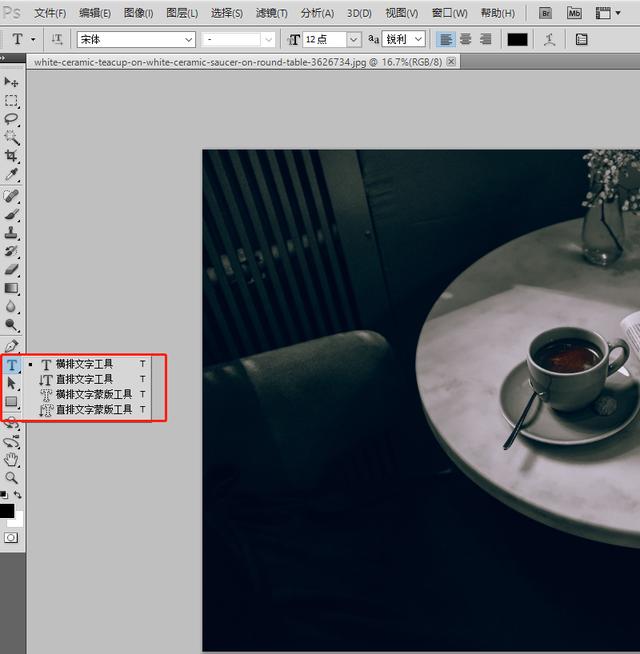
Task: Launch Mini Bridge
Action: pos(574,13)
